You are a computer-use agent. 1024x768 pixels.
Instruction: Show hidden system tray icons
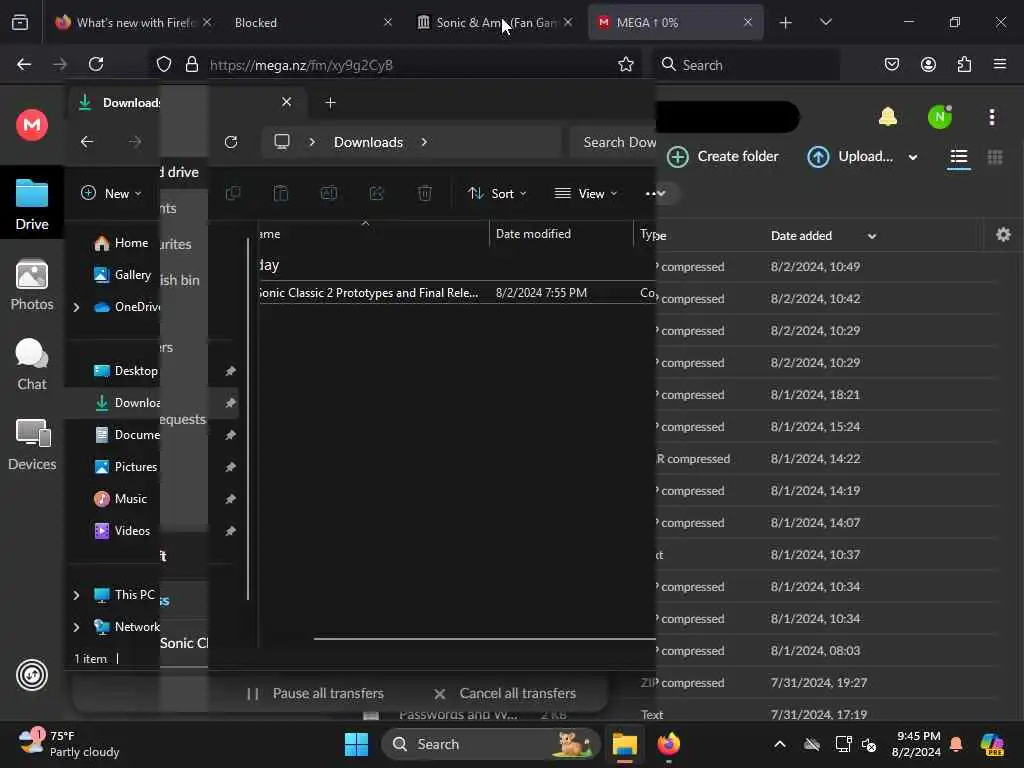click(780, 744)
